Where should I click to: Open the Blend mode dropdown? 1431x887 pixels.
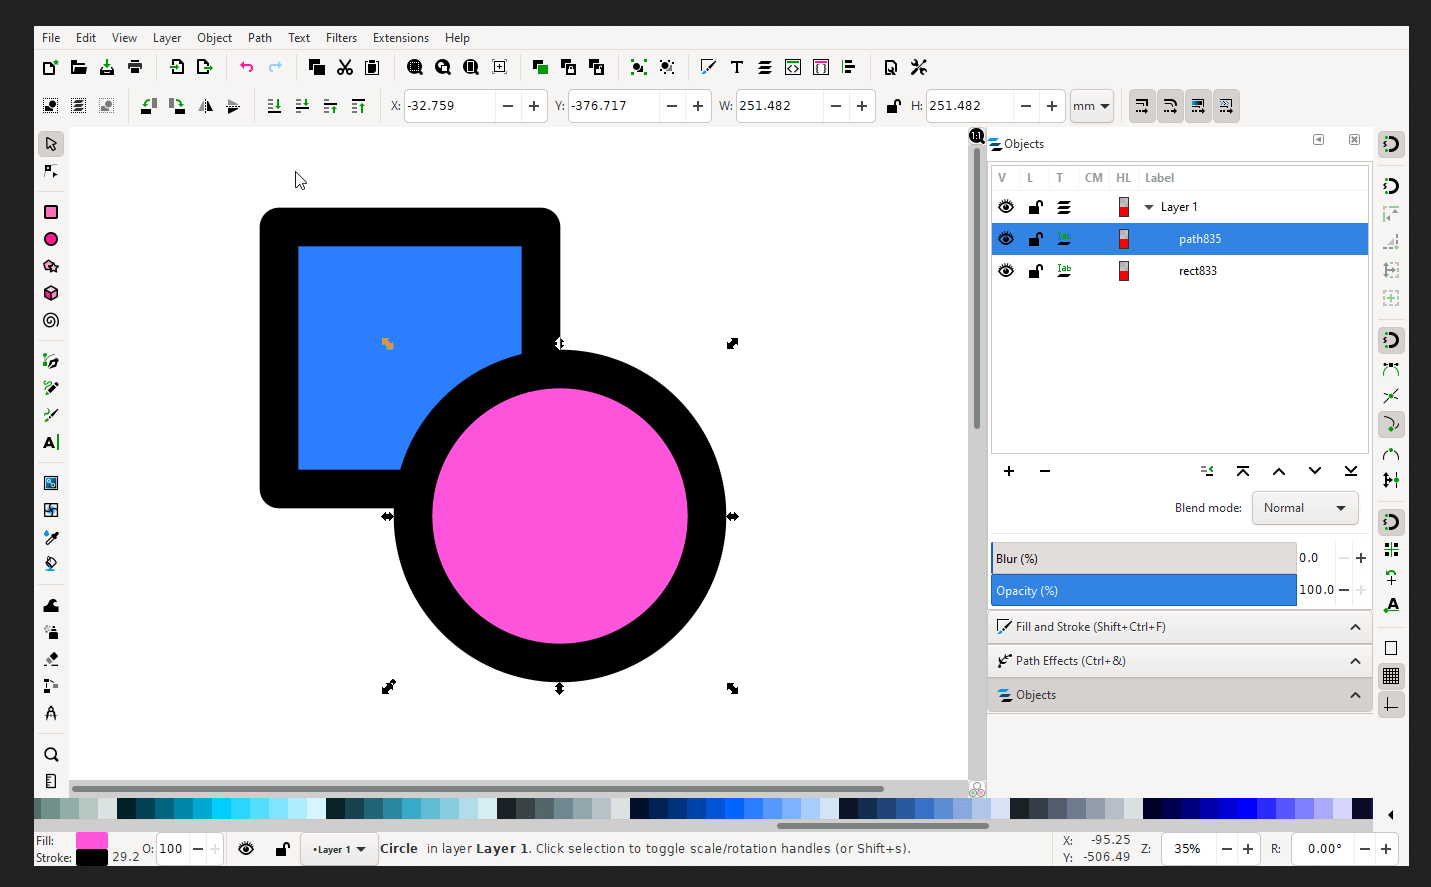[1304, 508]
